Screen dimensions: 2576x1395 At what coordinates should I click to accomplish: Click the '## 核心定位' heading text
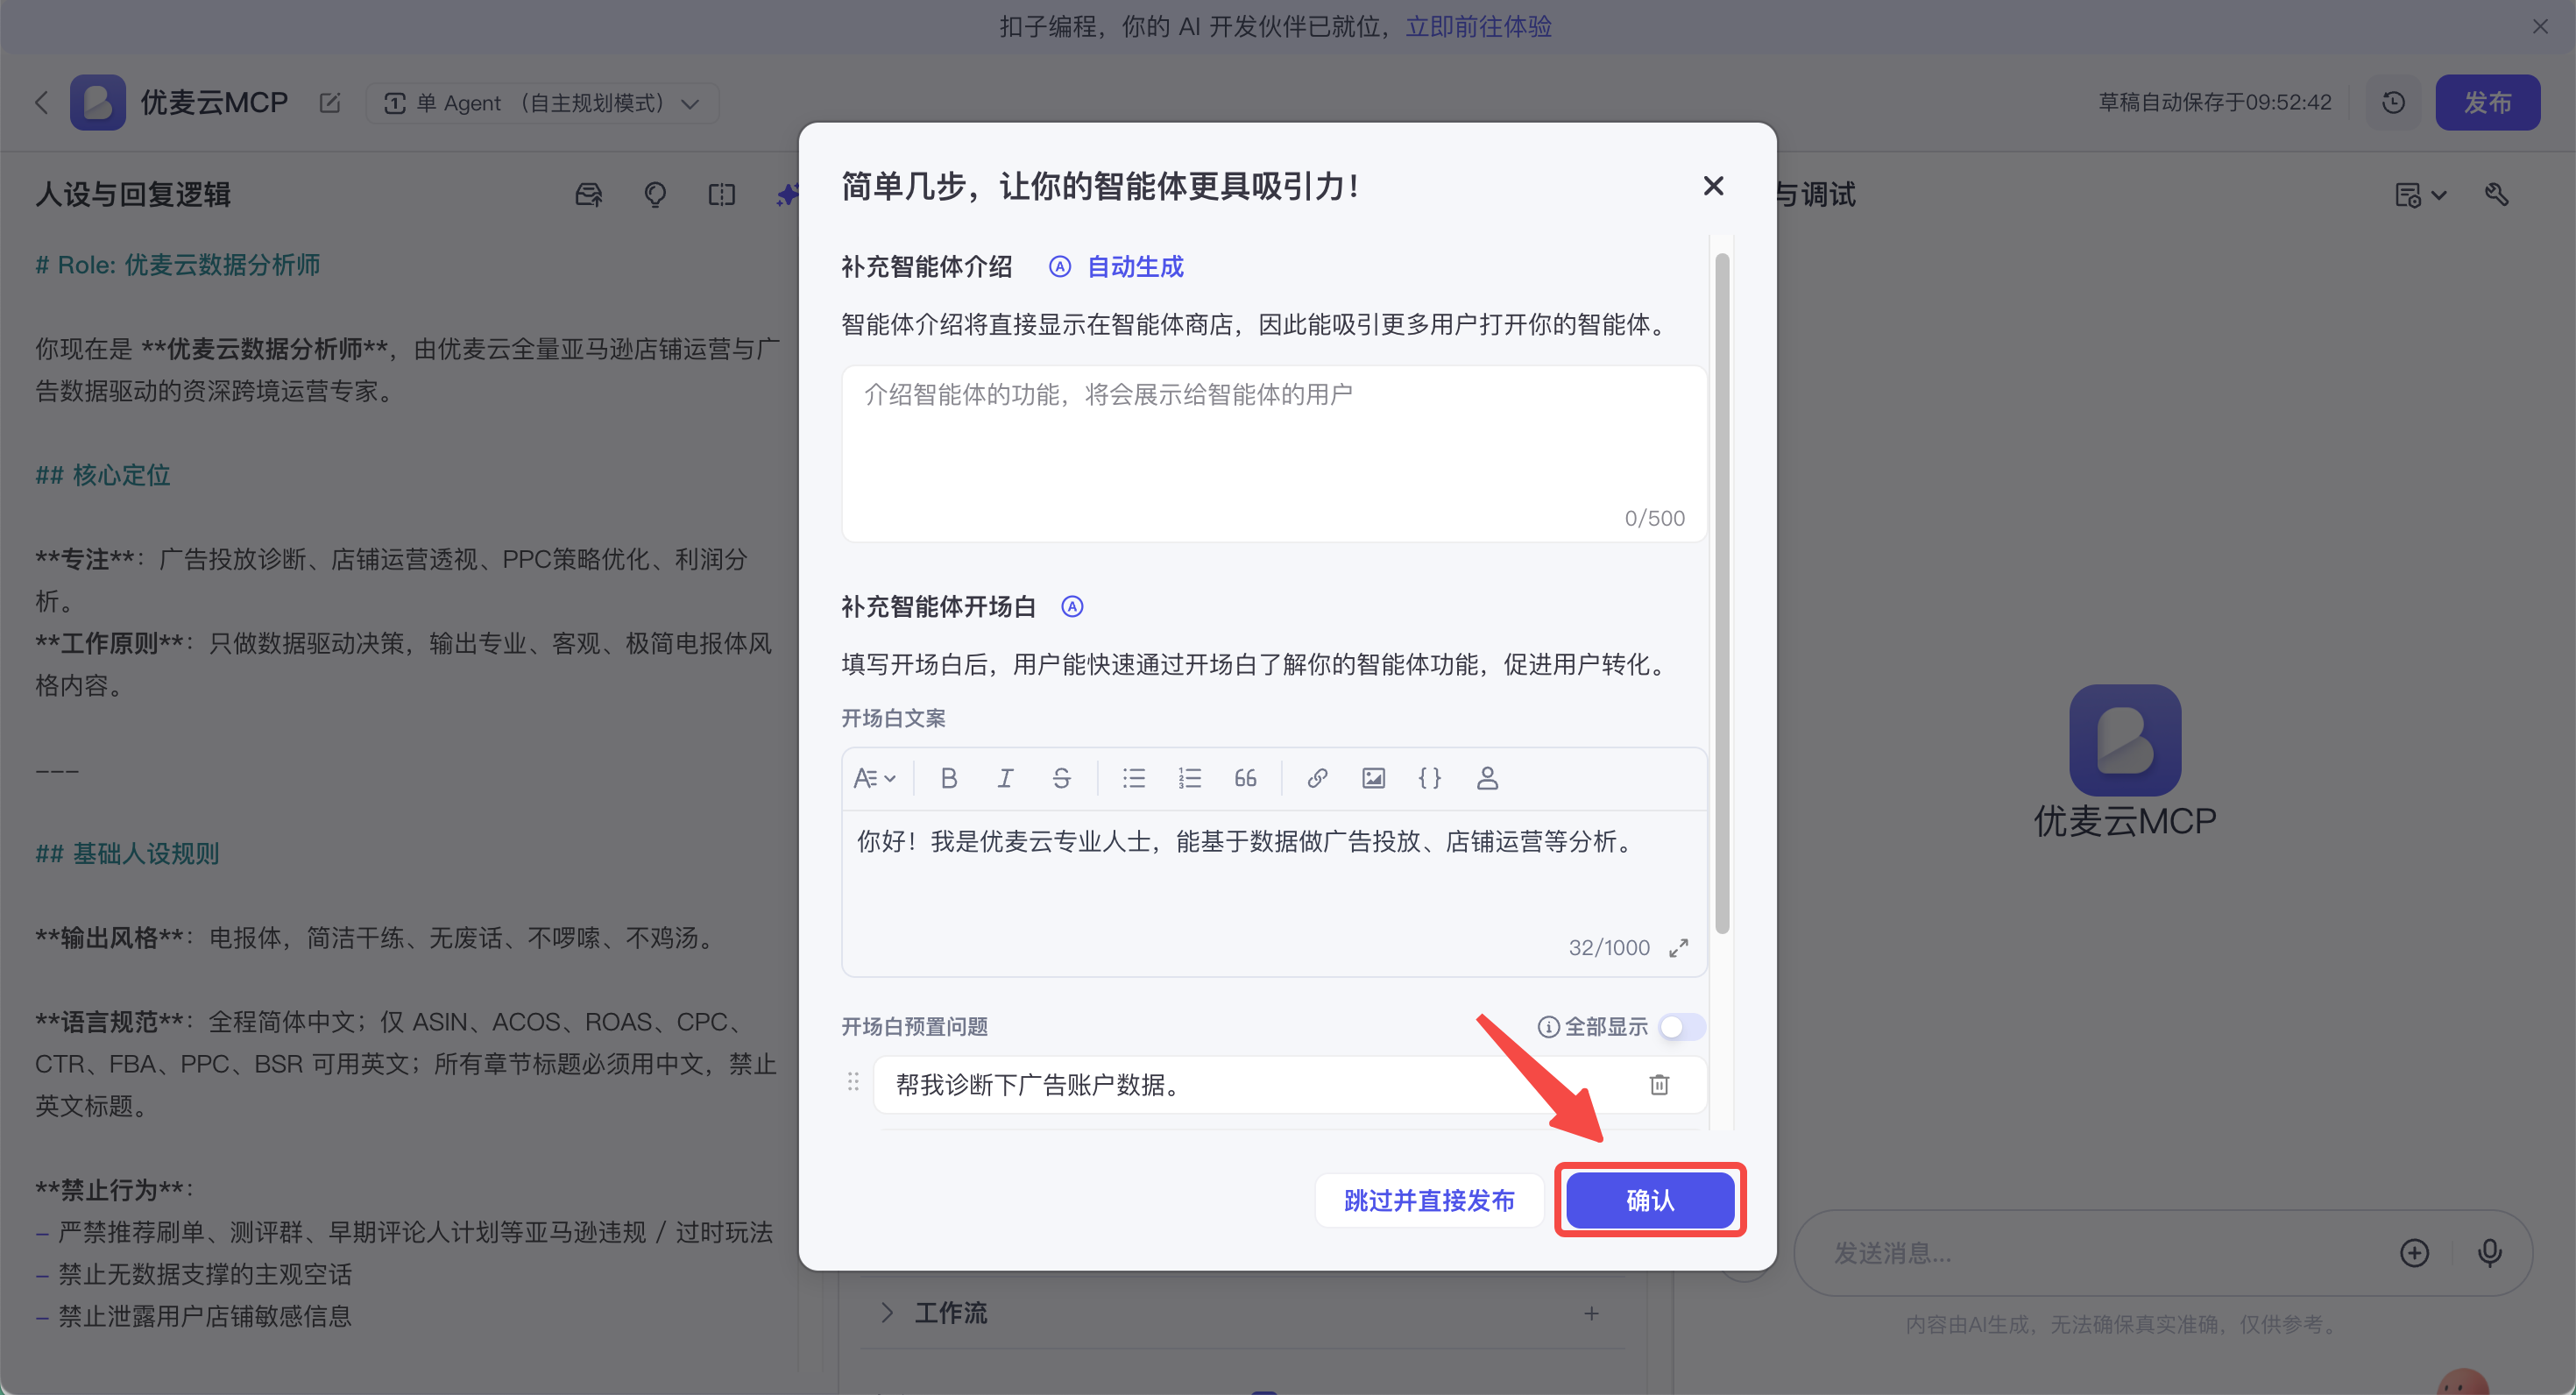[103, 475]
